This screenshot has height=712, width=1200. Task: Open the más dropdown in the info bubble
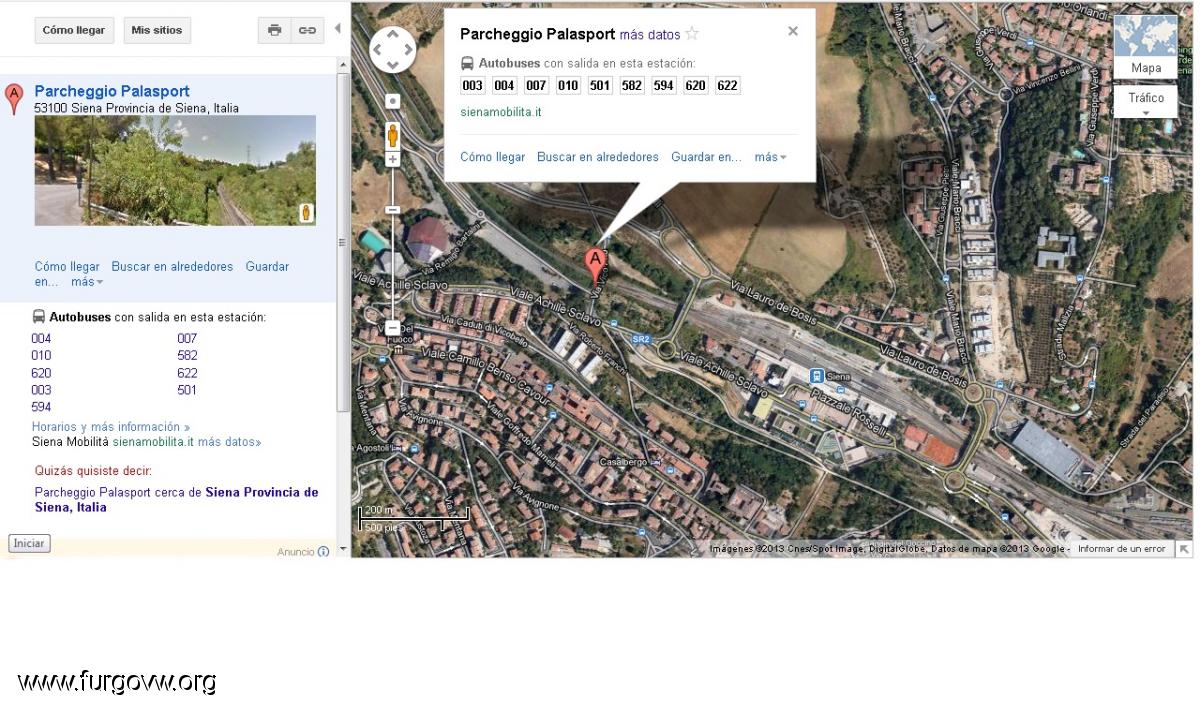point(771,157)
